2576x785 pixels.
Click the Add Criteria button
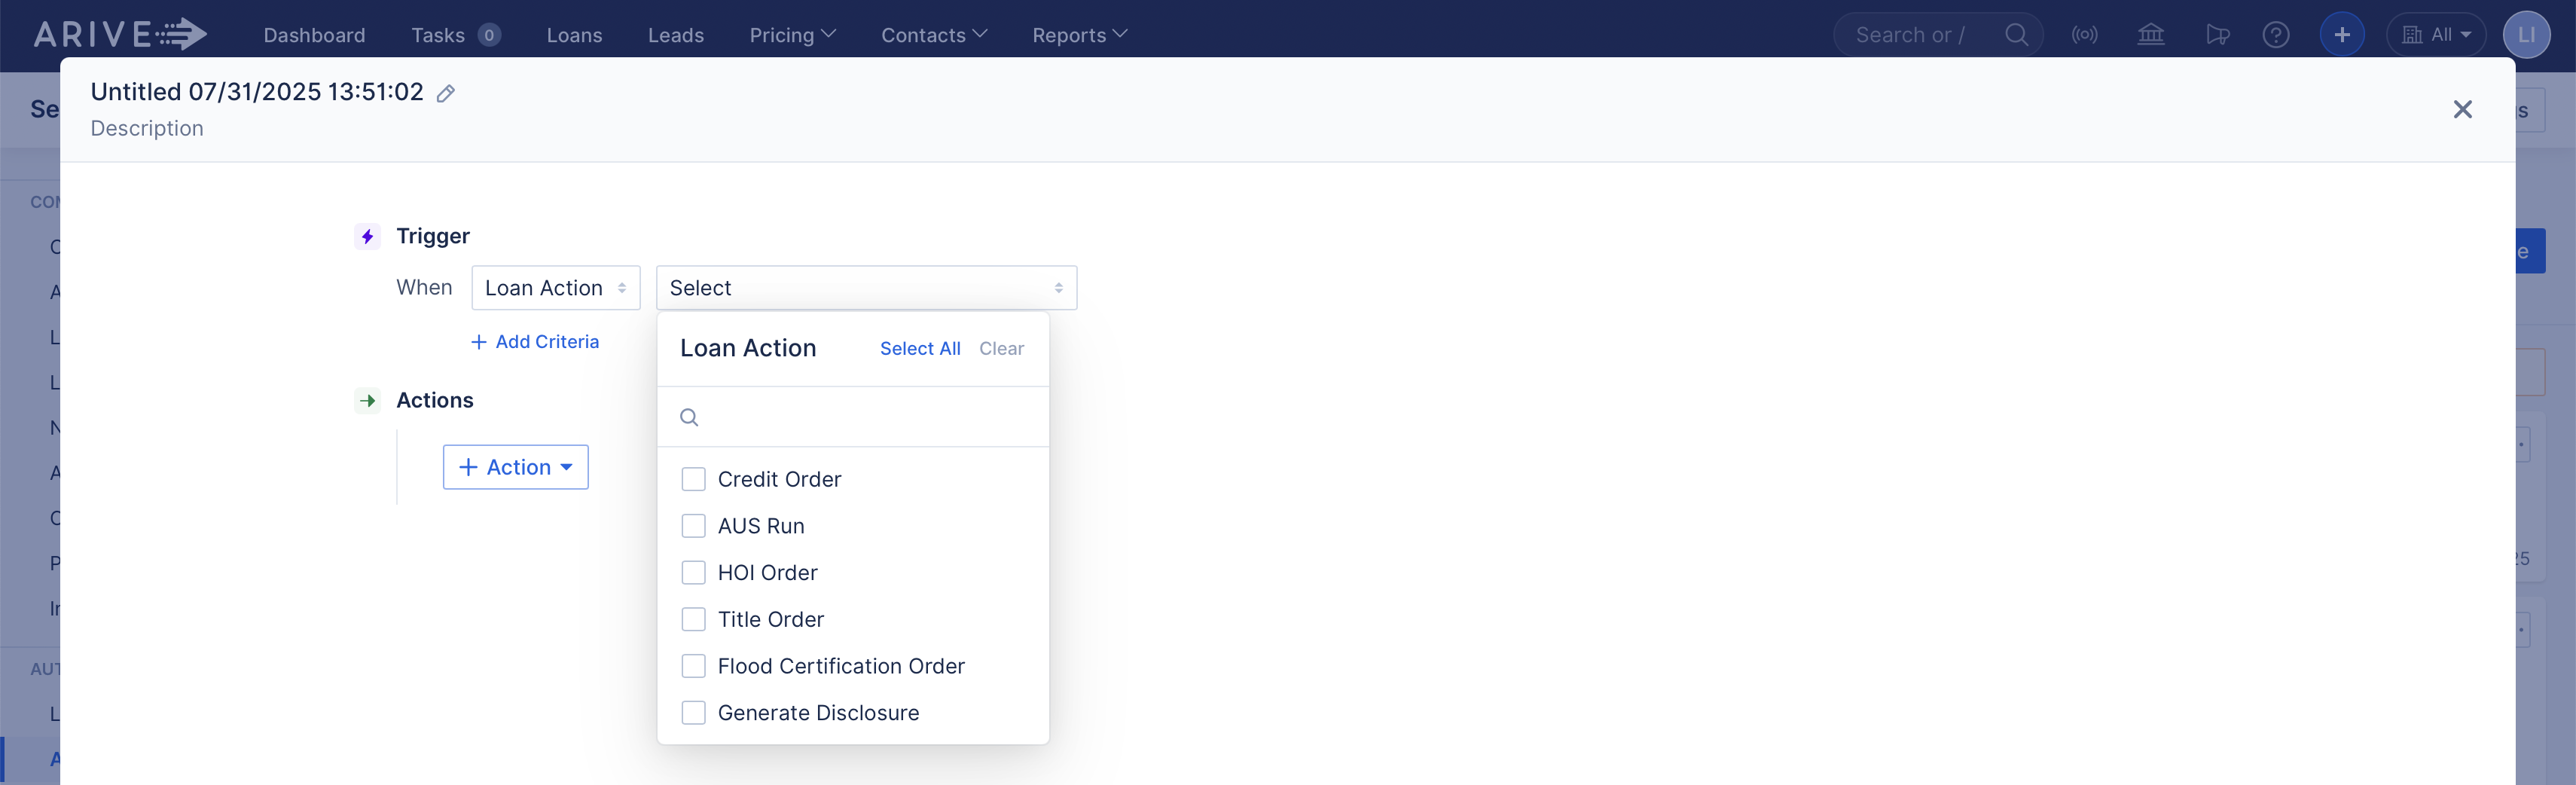point(534,341)
